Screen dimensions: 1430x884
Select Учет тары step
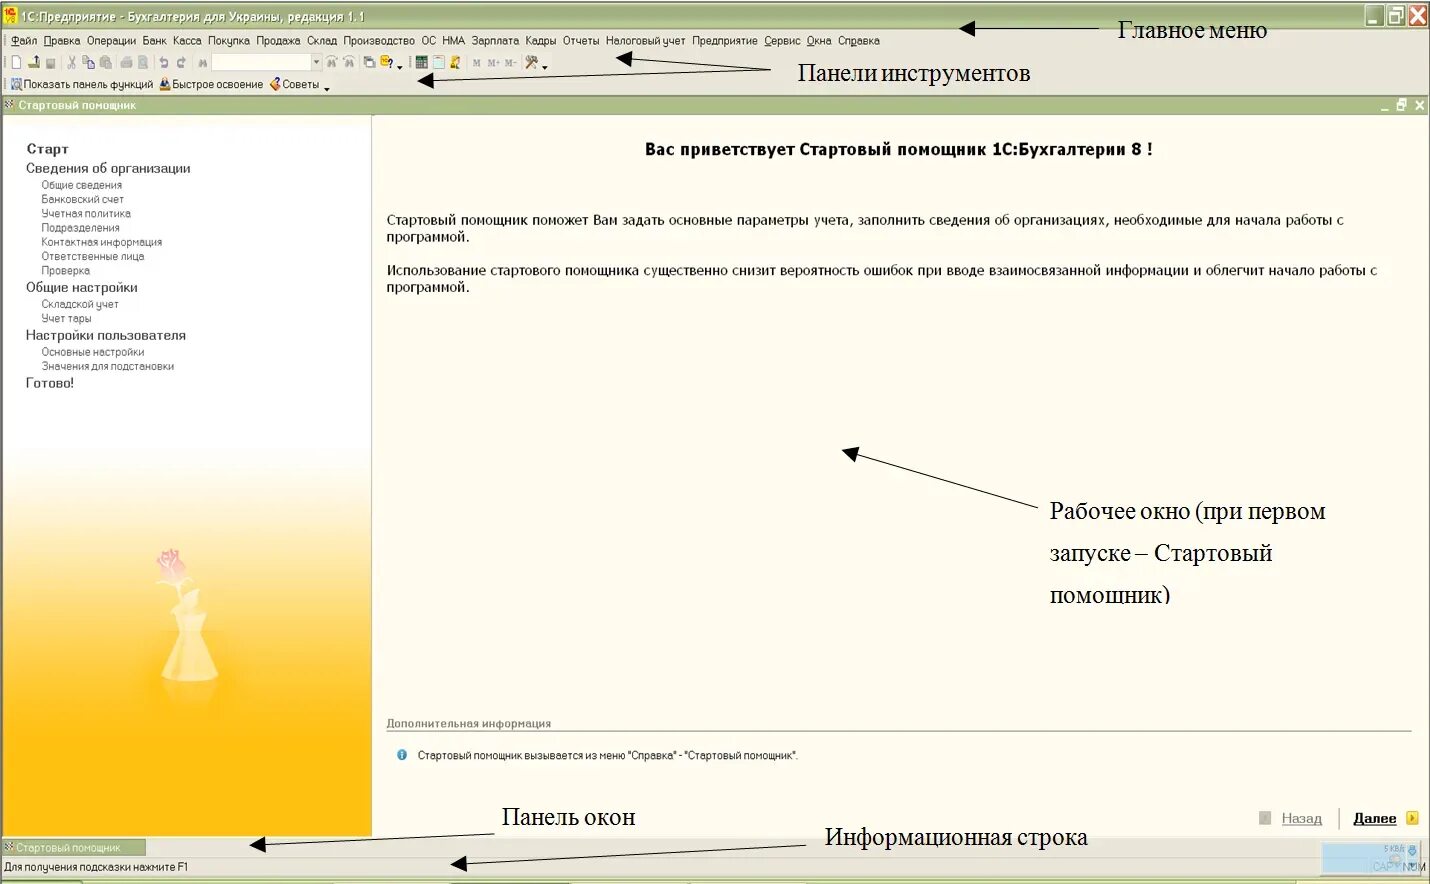click(x=66, y=318)
